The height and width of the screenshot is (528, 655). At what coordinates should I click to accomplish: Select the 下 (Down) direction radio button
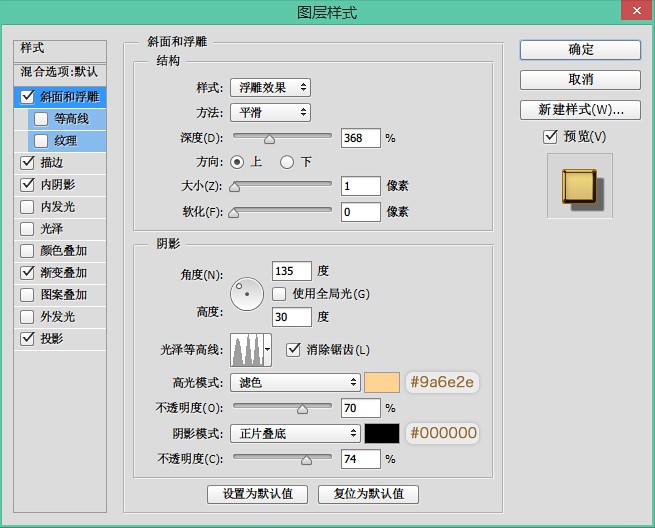point(287,162)
